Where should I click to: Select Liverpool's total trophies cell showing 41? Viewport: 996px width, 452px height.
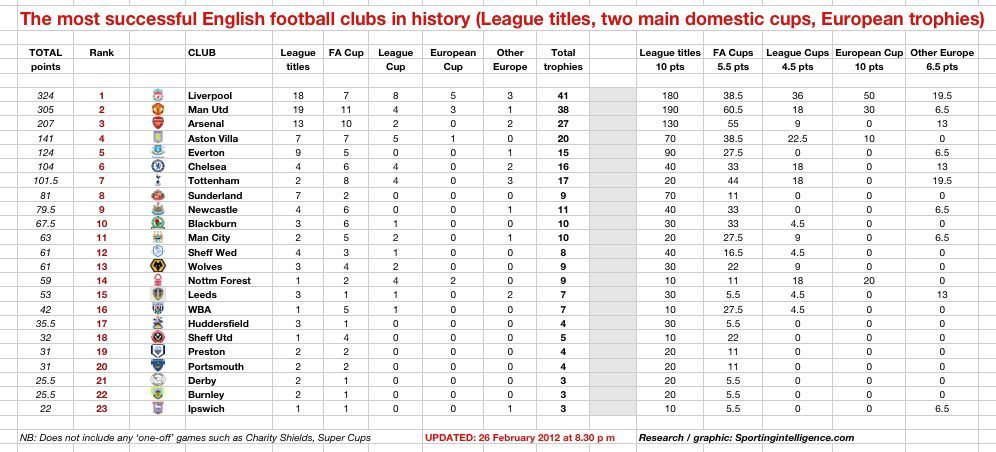(563, 96)
